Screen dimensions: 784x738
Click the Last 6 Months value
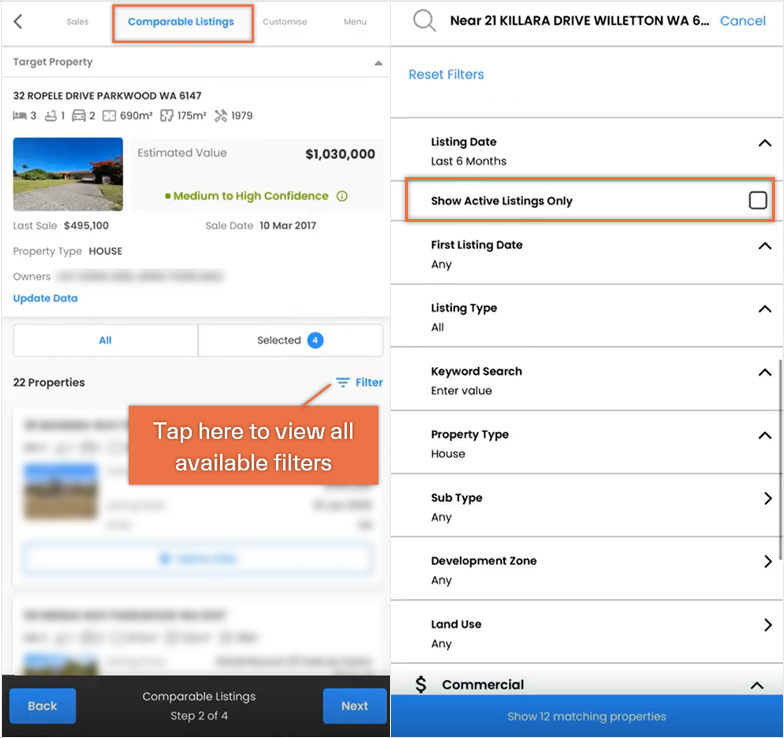coord(468,162)
